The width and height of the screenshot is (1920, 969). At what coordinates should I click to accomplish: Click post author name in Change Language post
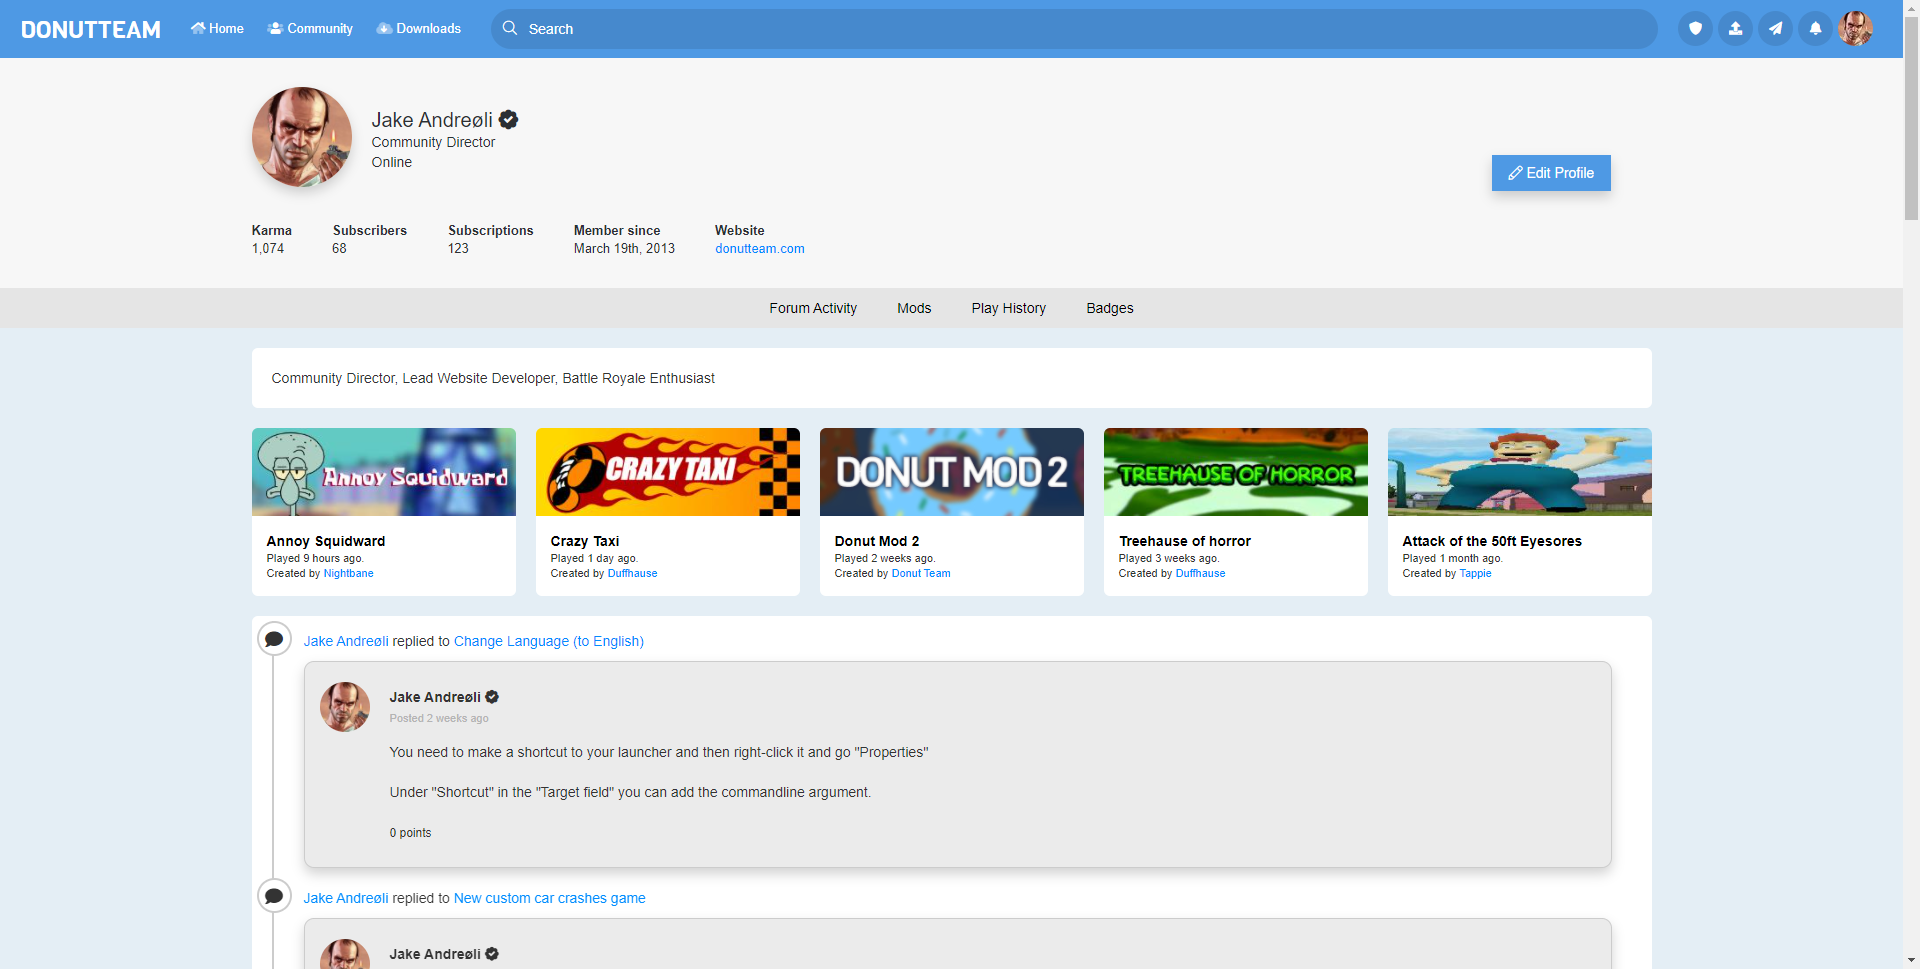click(x=435, y=697)
